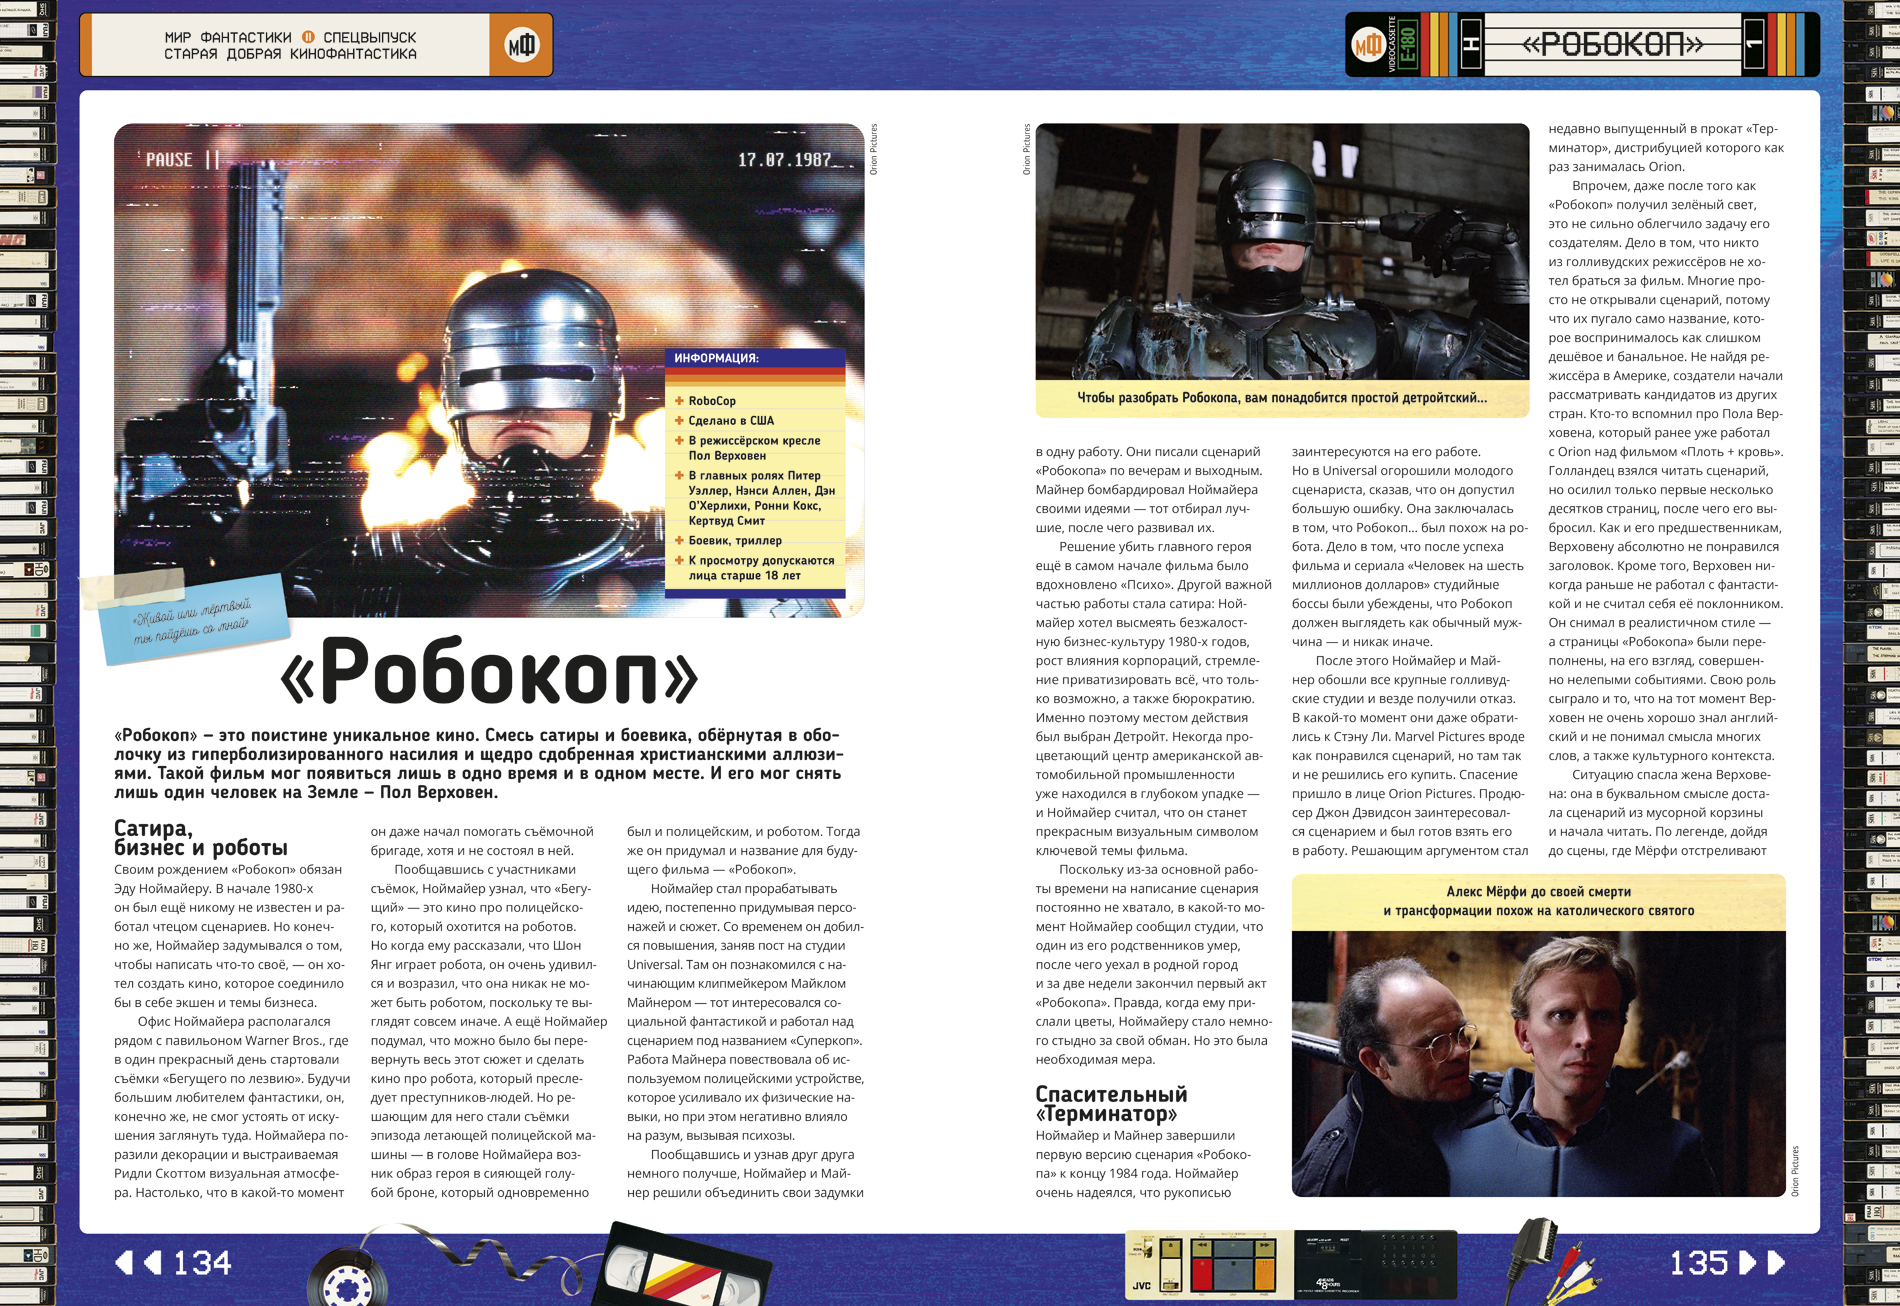The height and width of the screenshot is (1306, 1900).
Task: Click the bold lead paragraph under the headline
Action: click(x=479, y=764)
